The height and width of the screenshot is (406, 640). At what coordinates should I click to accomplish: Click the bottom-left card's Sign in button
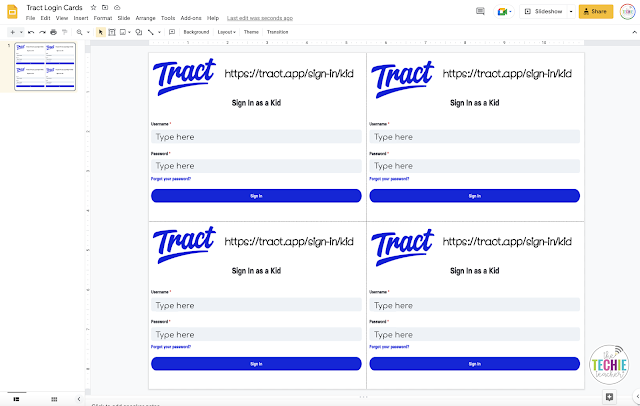pos(256,364)
